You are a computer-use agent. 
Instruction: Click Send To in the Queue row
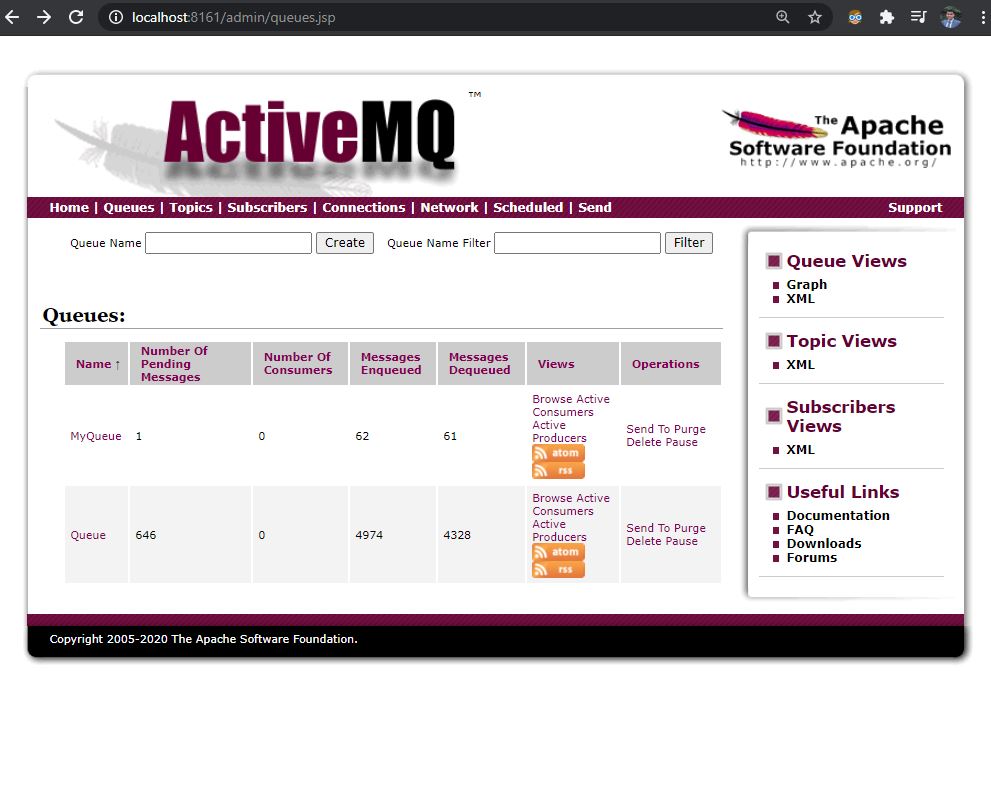648,528
